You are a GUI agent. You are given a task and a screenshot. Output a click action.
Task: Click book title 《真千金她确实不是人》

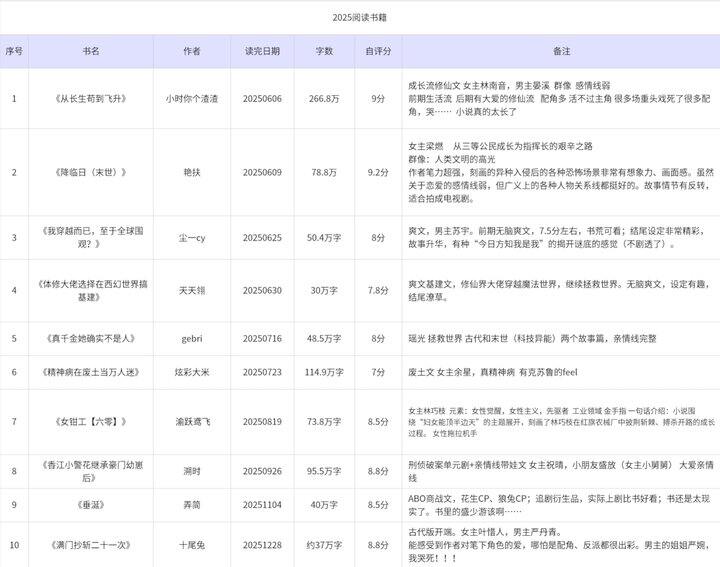point(91,339)
